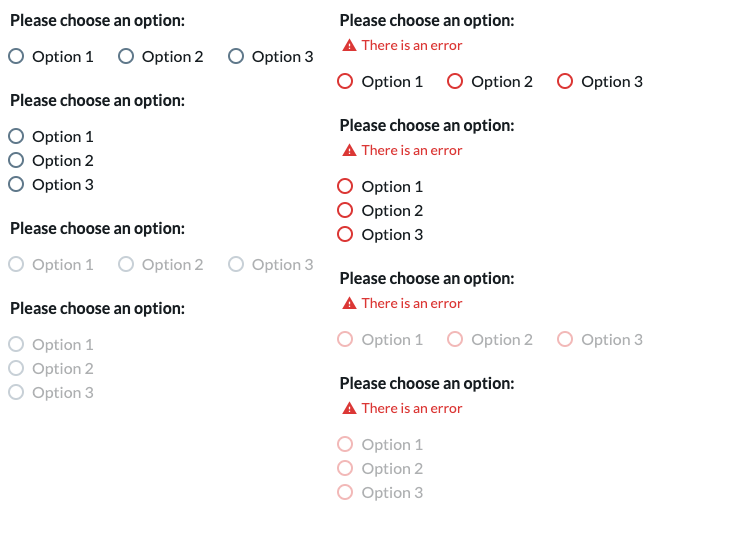Pick Option 2 in the enabled stacked red error group
This screenshot has height=550, width=750.
tap(345, 210)
